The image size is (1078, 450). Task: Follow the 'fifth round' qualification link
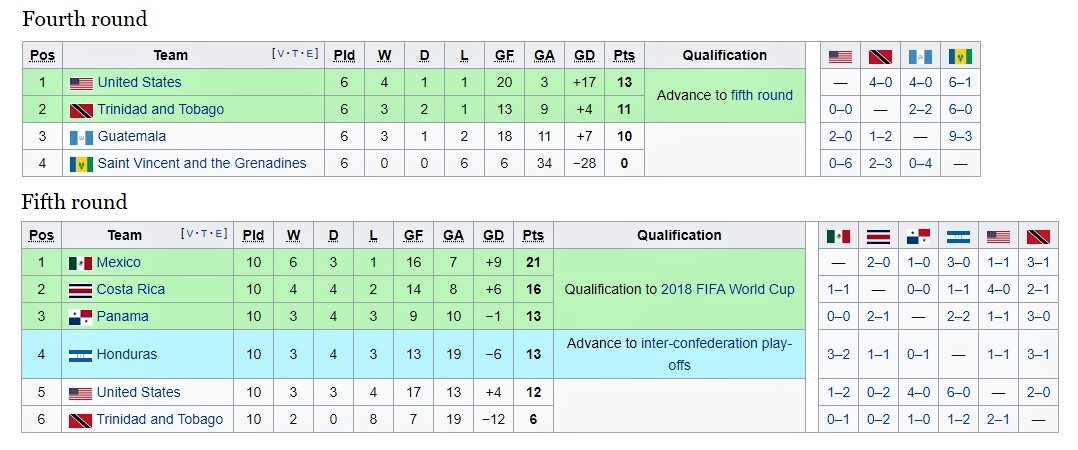click(x=761, y=95)
